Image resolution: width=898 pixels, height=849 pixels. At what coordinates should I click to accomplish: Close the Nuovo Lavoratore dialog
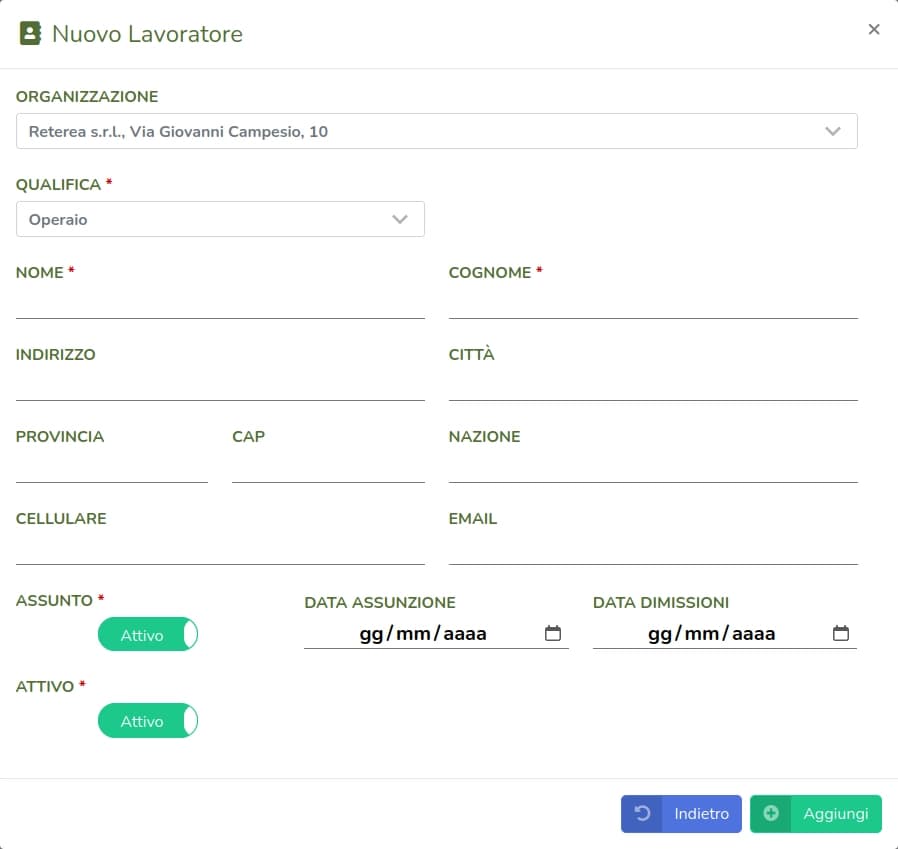[873, 29]
